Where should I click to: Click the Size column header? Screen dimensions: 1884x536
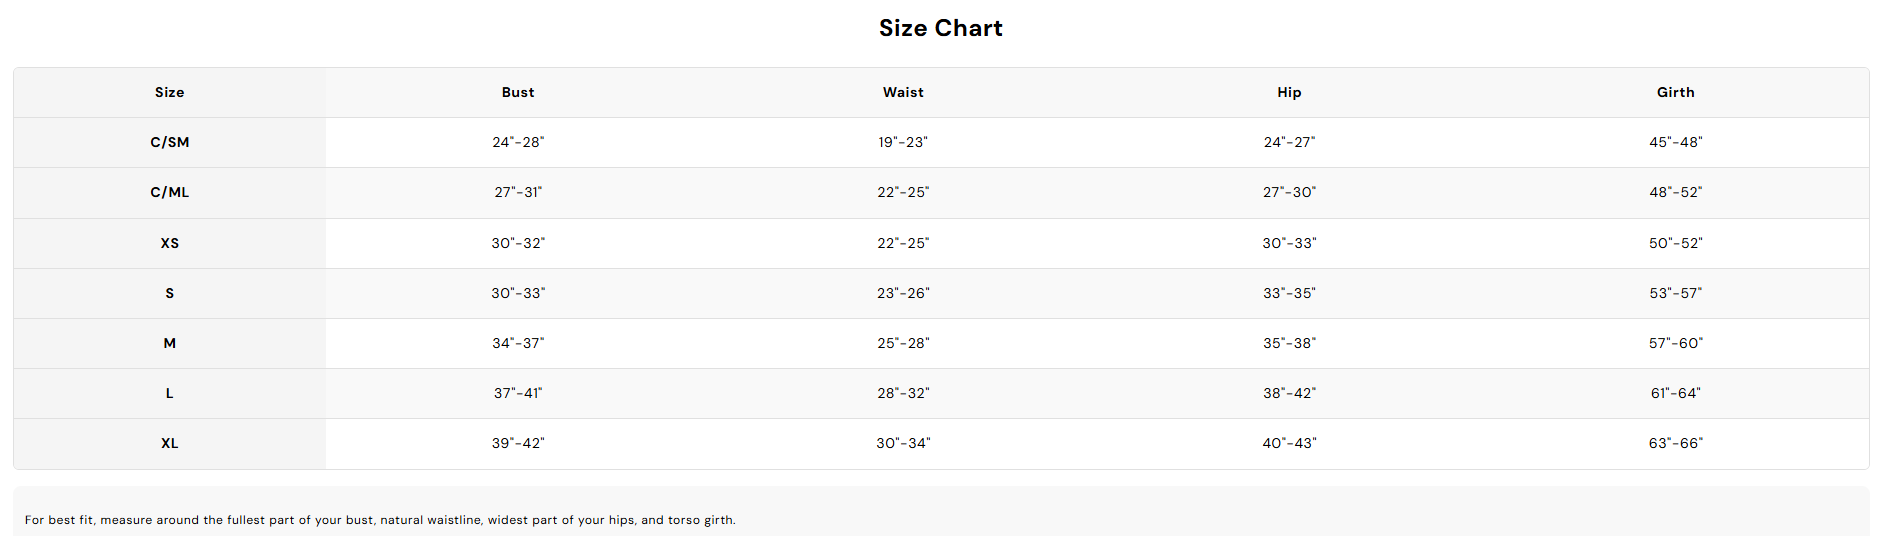coord(170,92)
